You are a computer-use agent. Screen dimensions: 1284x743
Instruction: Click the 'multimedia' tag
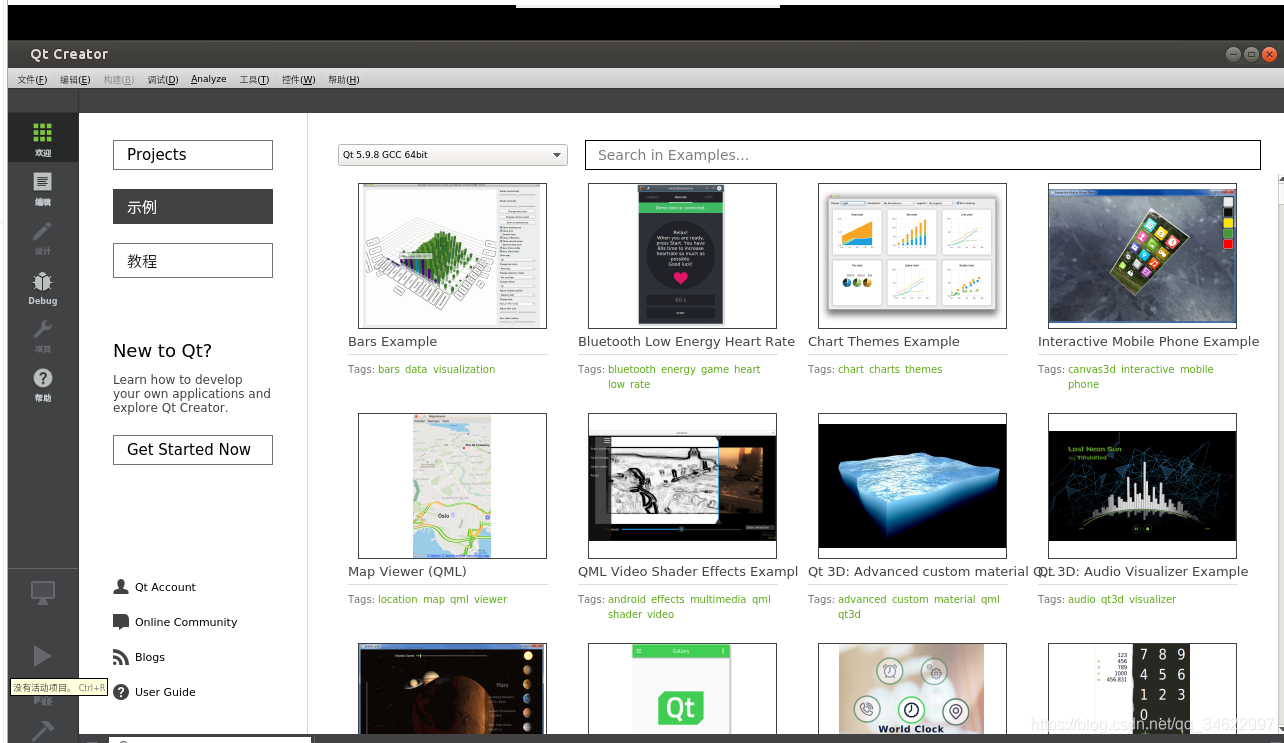718,600
